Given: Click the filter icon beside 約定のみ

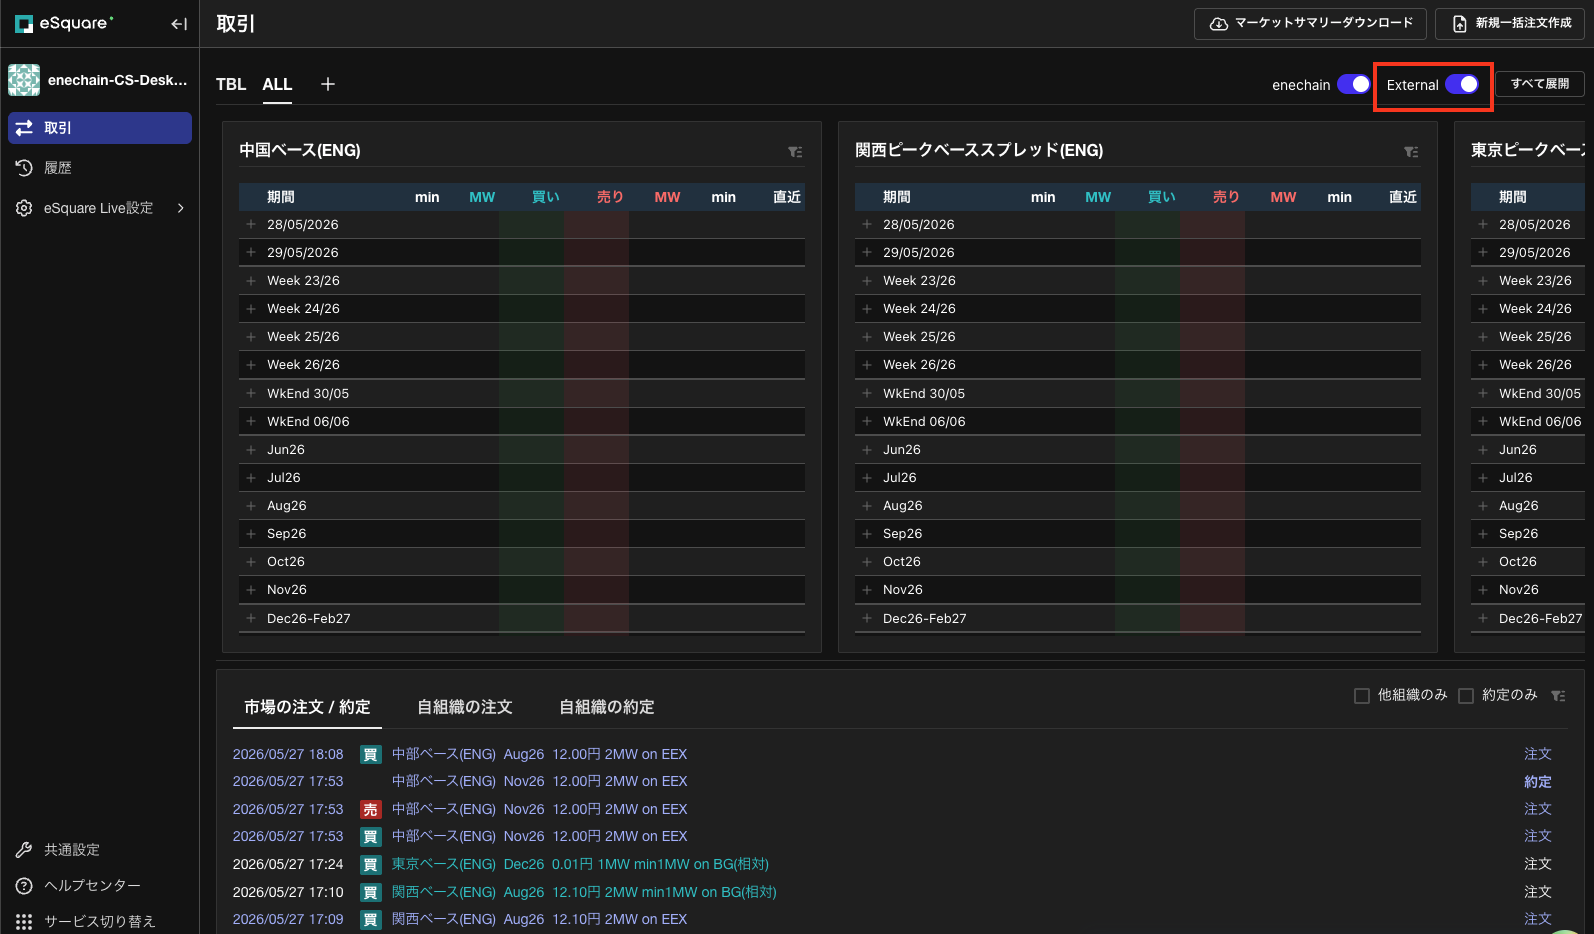Looking at the screenshot, I should coord(1558,696).
